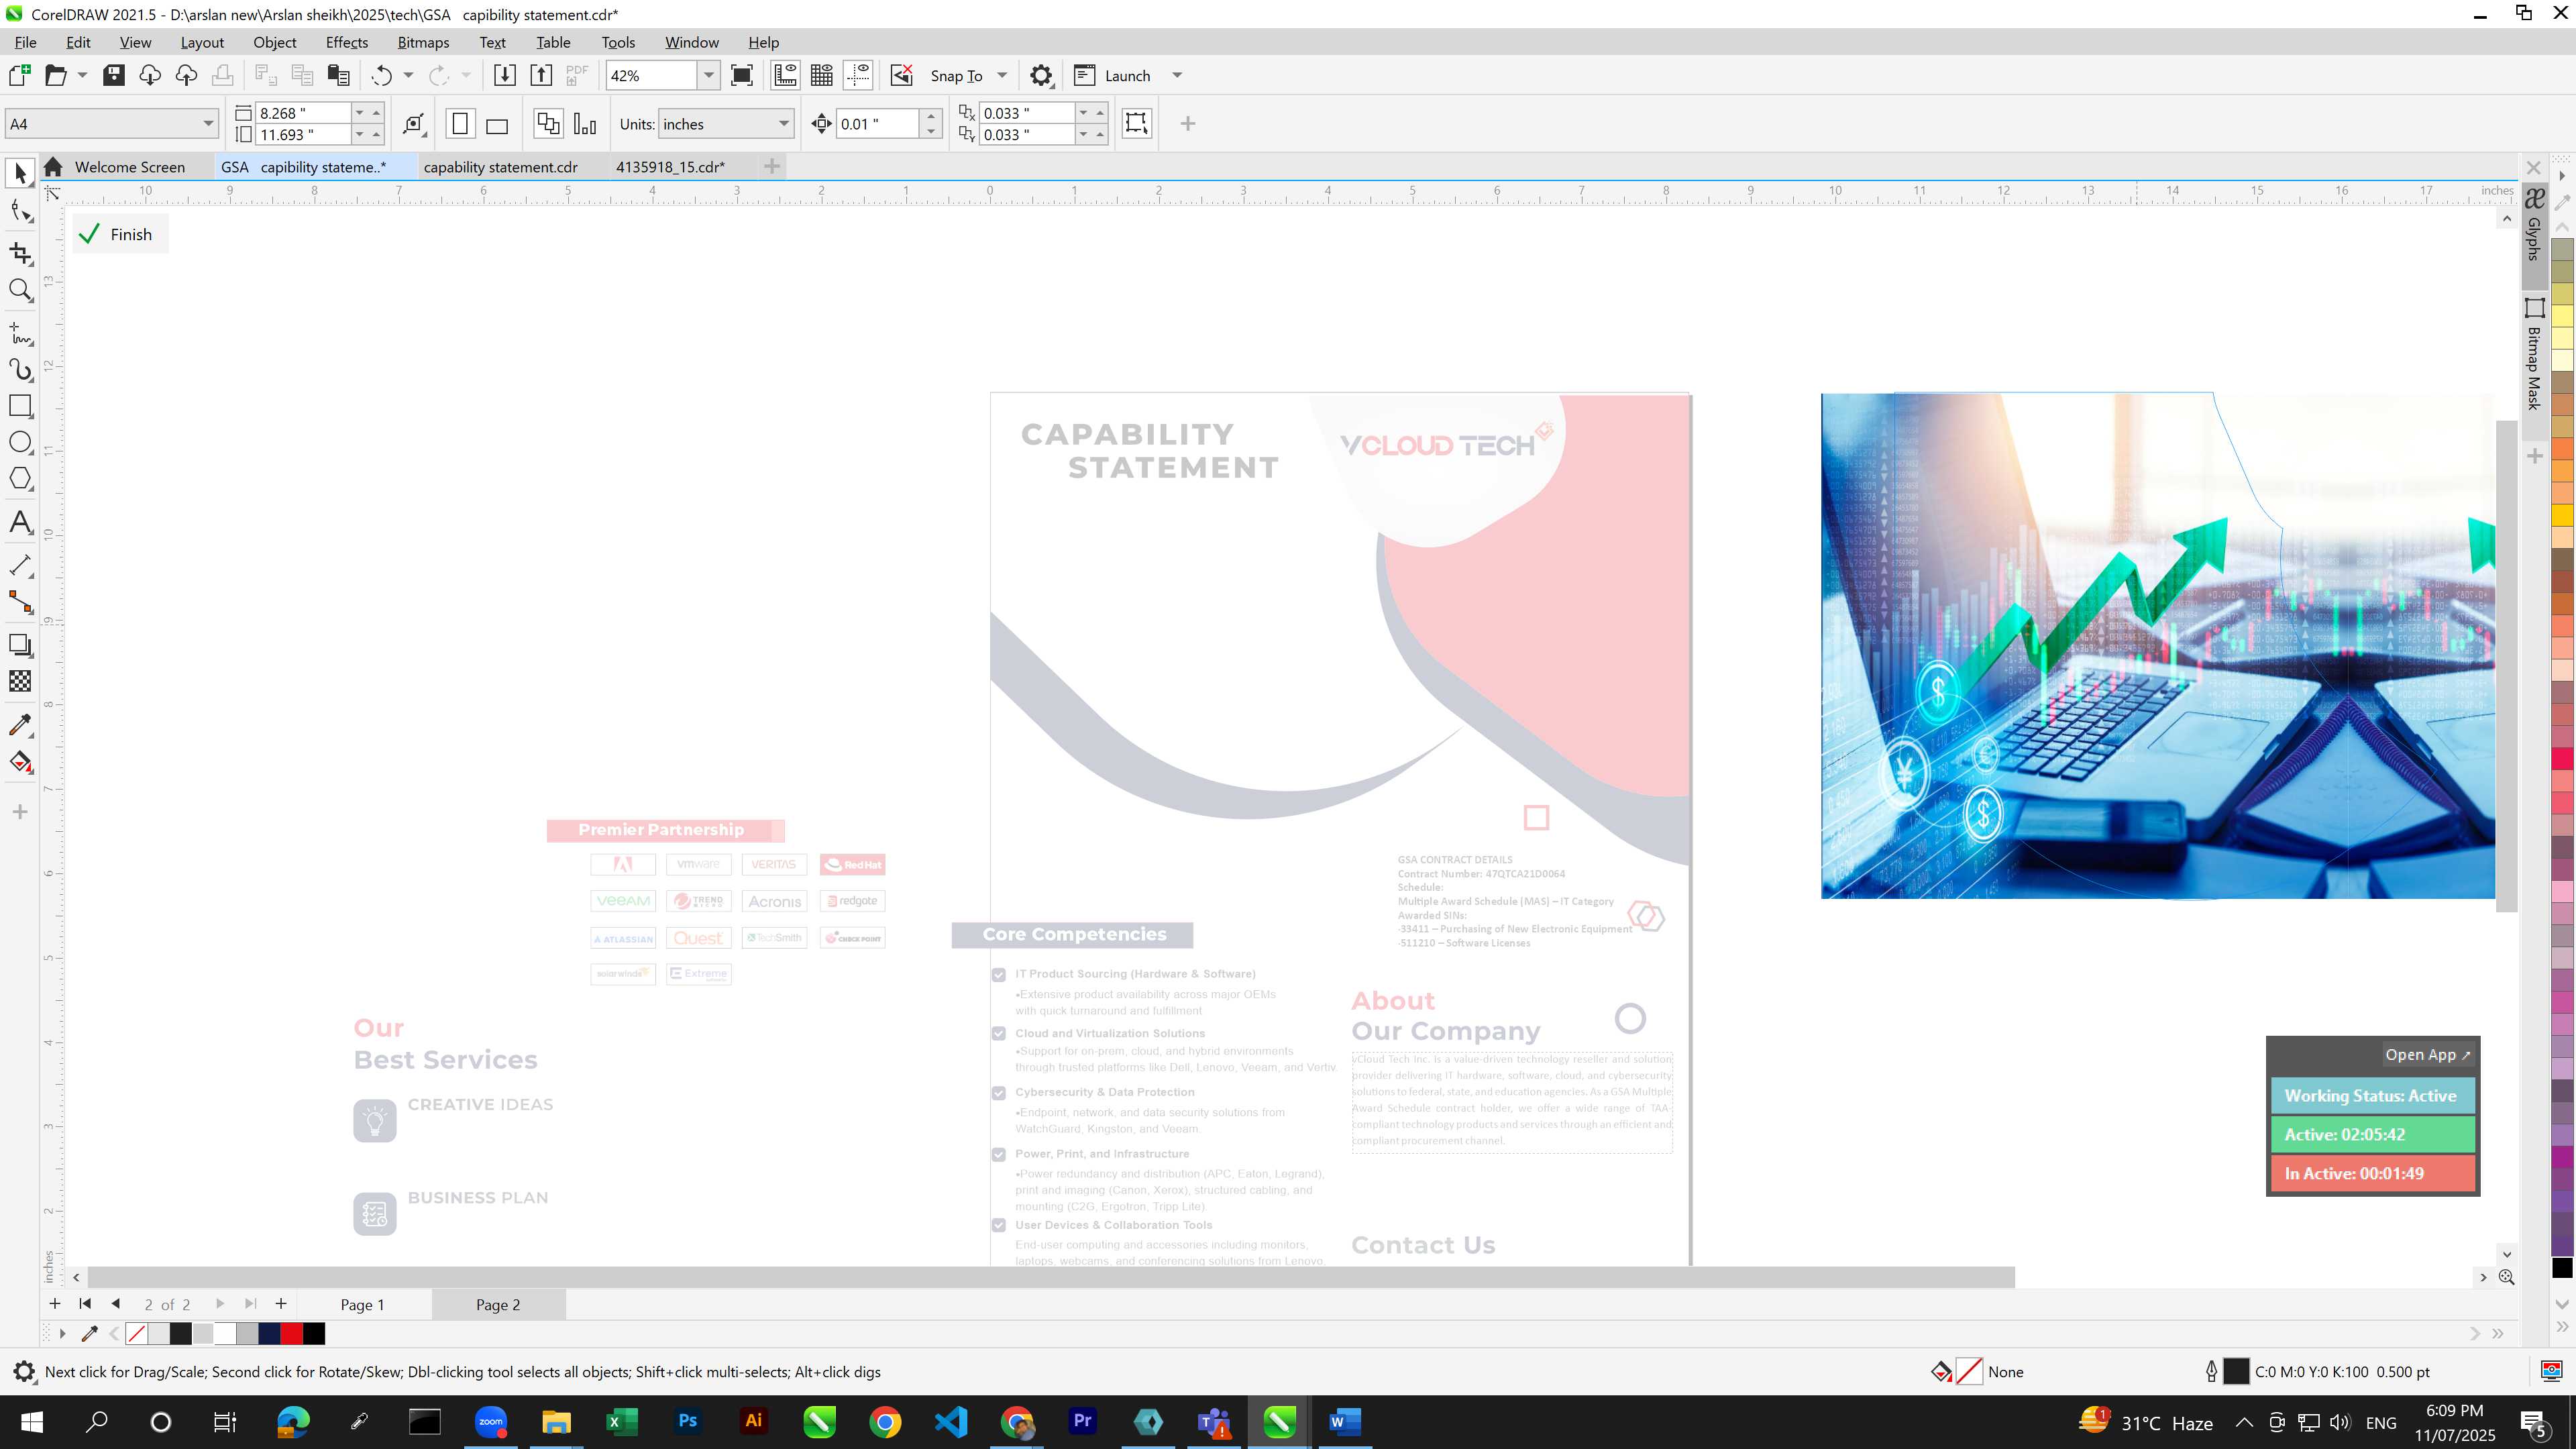Click the Export icon
Screen dimensions: 2576x1449
click(541, 75)
